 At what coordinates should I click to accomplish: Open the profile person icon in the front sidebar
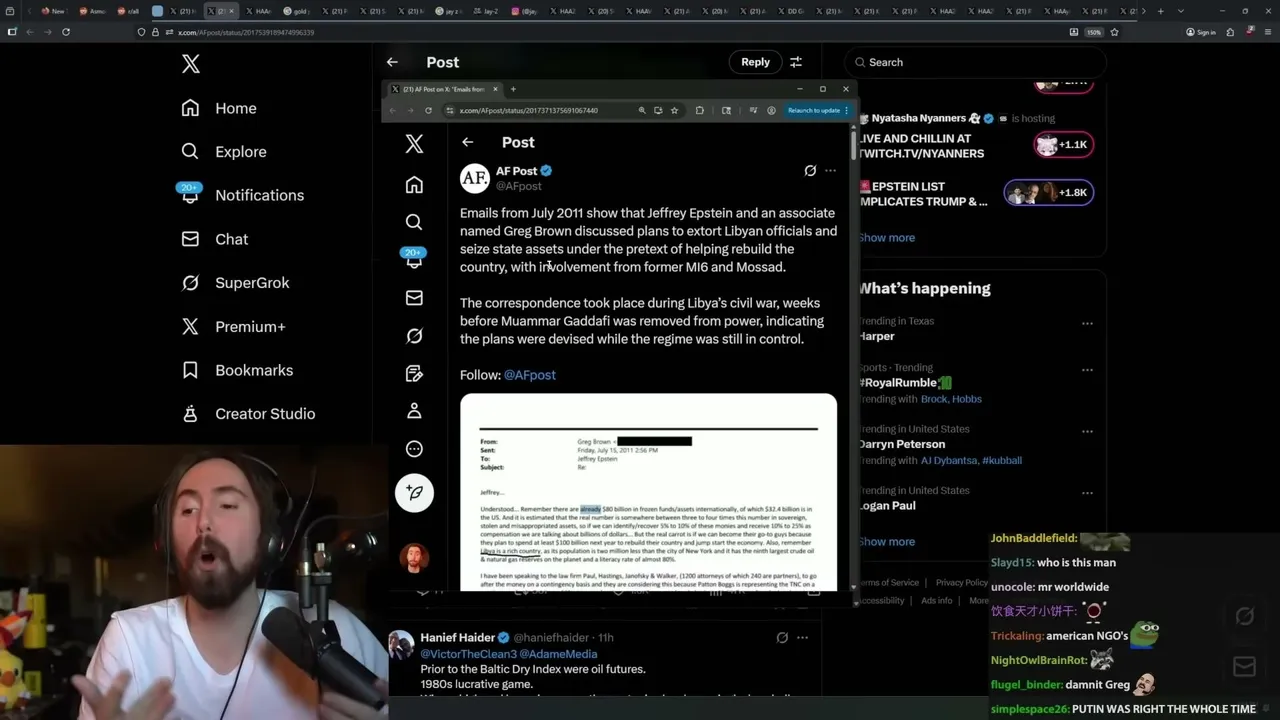point(414,411)
